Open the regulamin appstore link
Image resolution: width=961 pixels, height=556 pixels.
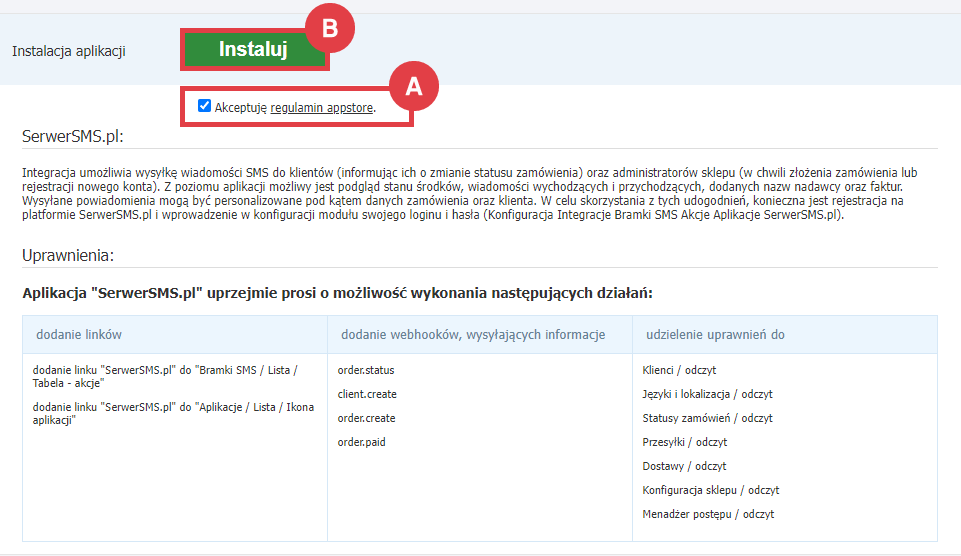(x=322, y=107)
